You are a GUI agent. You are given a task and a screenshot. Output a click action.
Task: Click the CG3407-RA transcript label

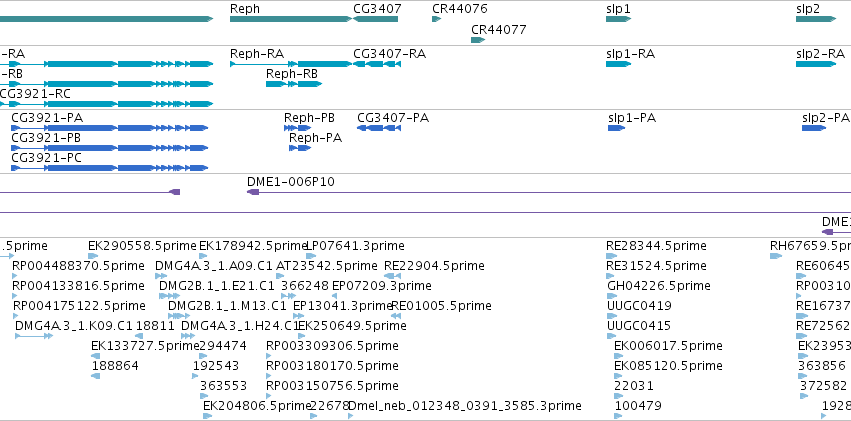390,54
